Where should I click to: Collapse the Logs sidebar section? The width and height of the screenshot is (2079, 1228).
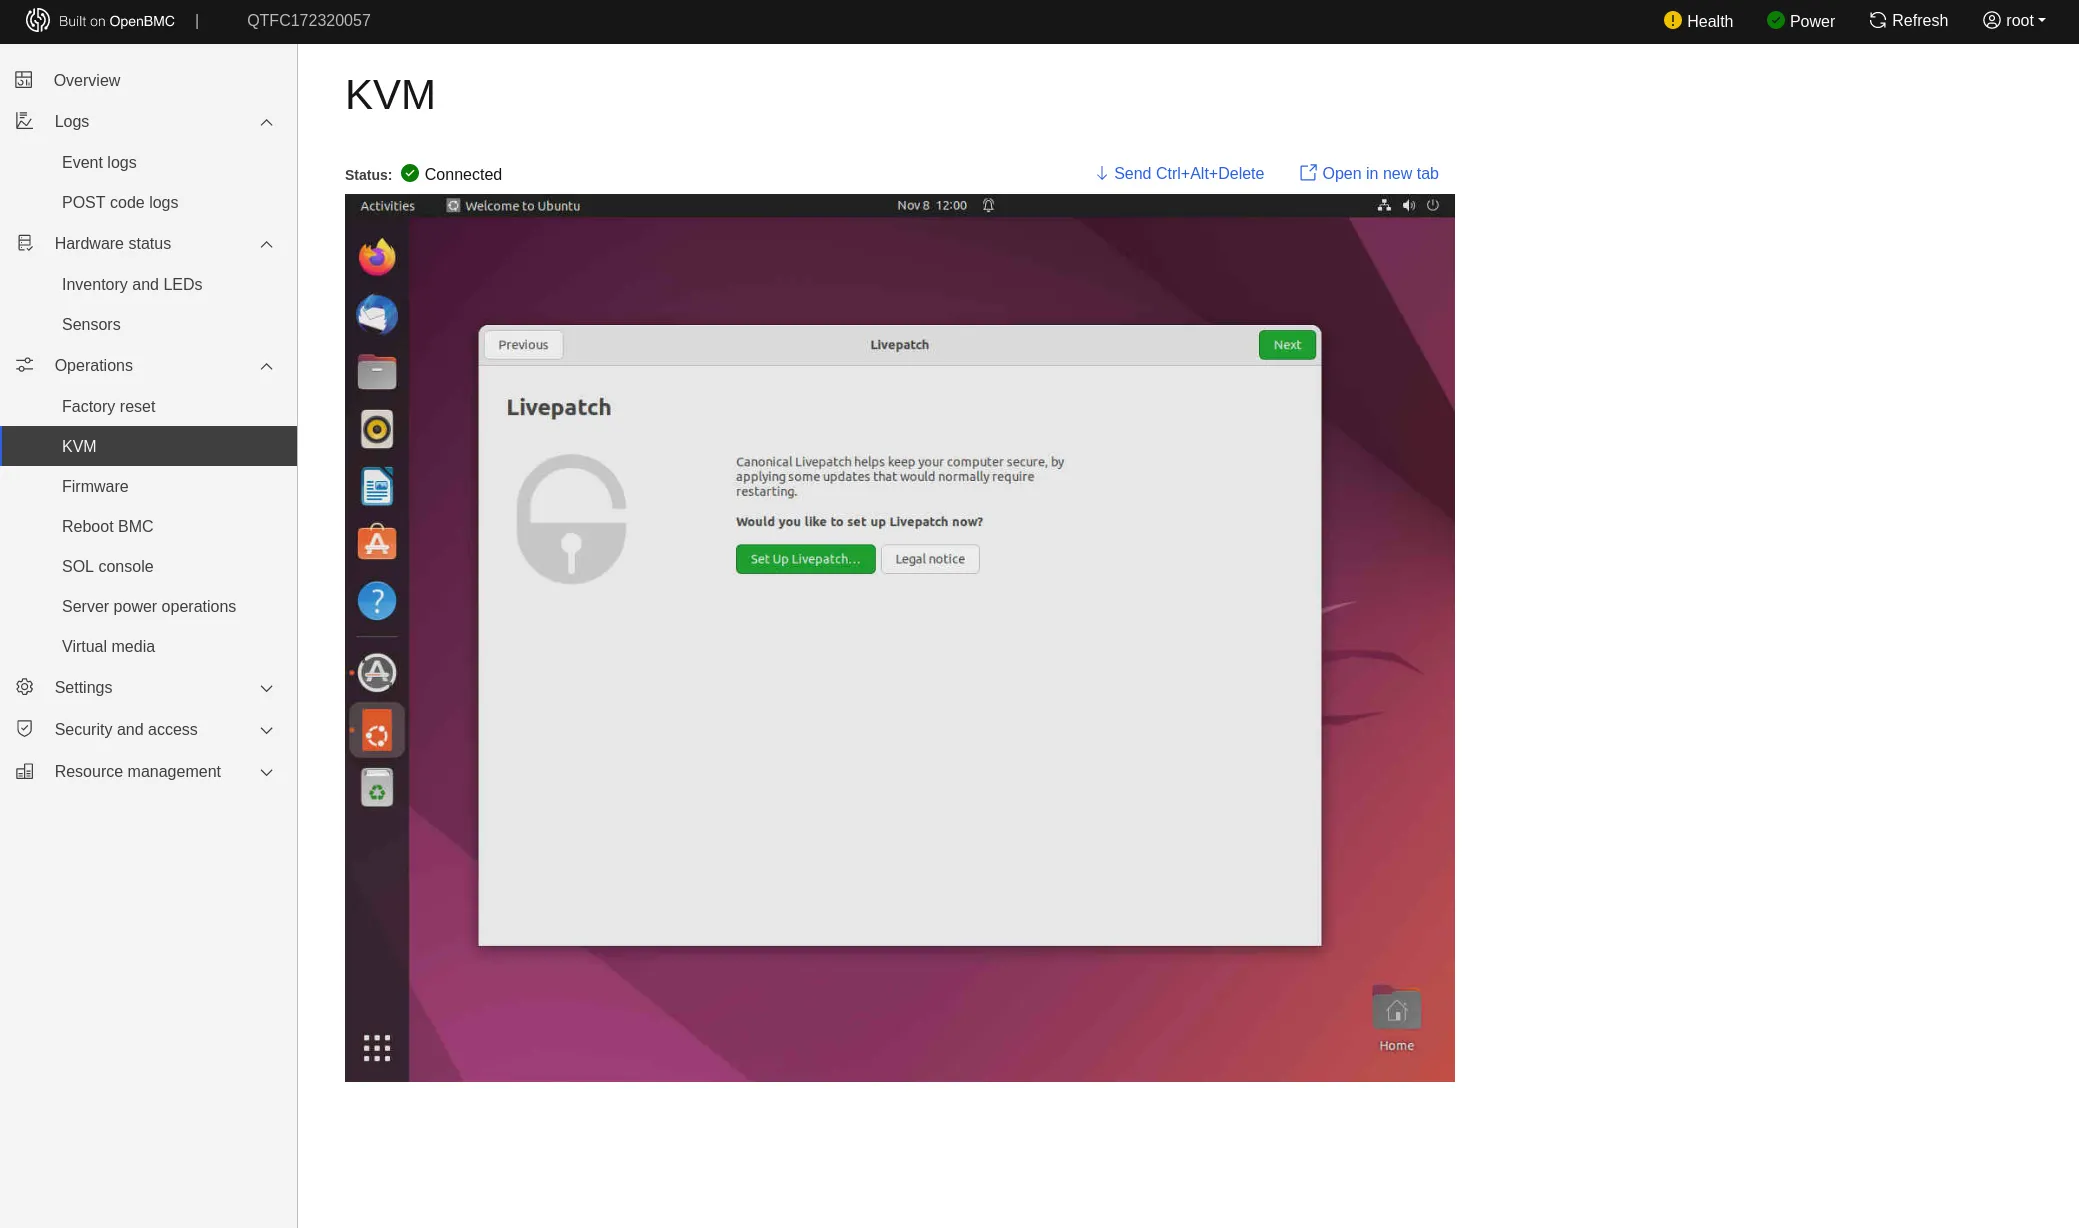point(266,122)
